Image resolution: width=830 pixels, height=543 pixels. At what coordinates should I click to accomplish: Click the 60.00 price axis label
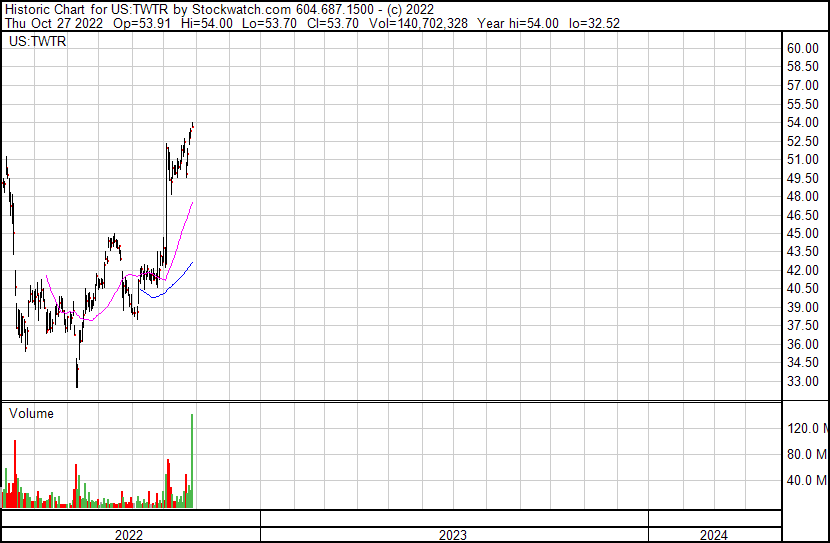[803, 48]
